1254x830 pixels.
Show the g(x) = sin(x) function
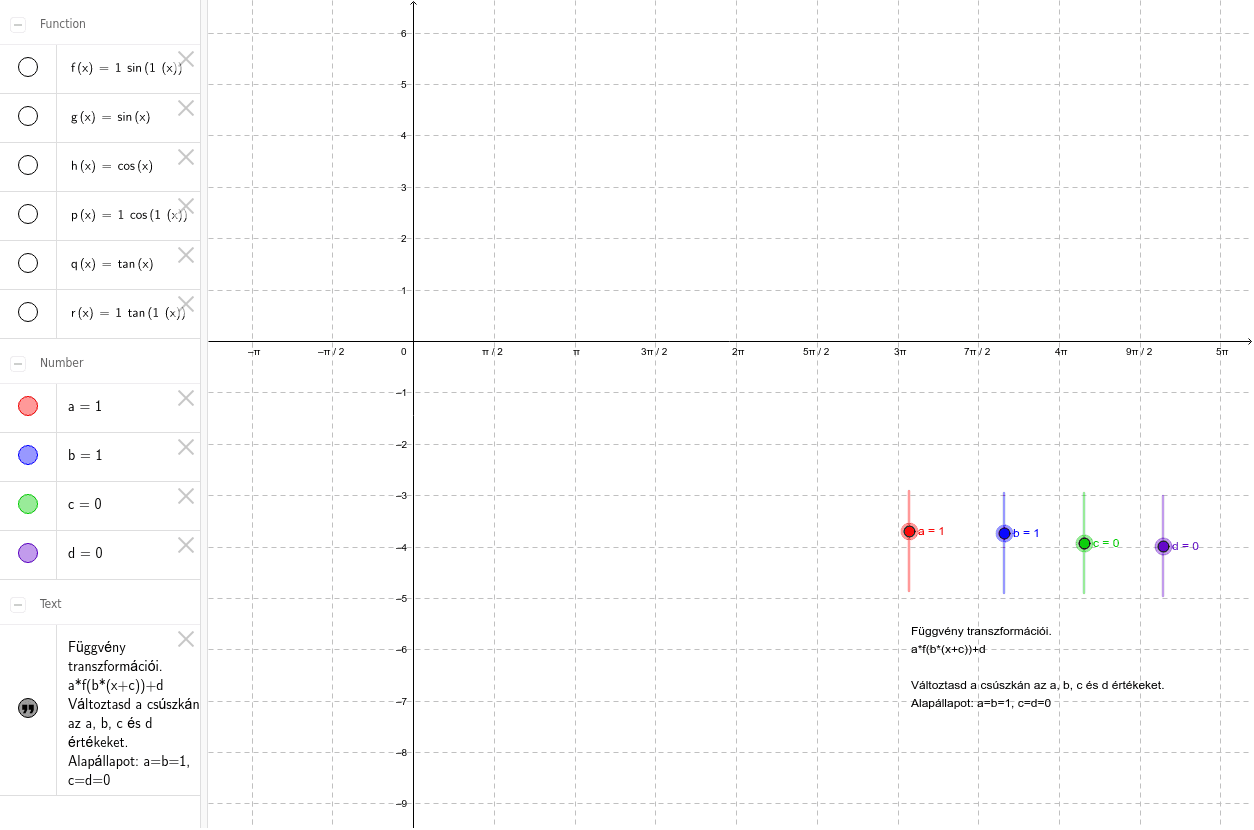pos(28,116)
